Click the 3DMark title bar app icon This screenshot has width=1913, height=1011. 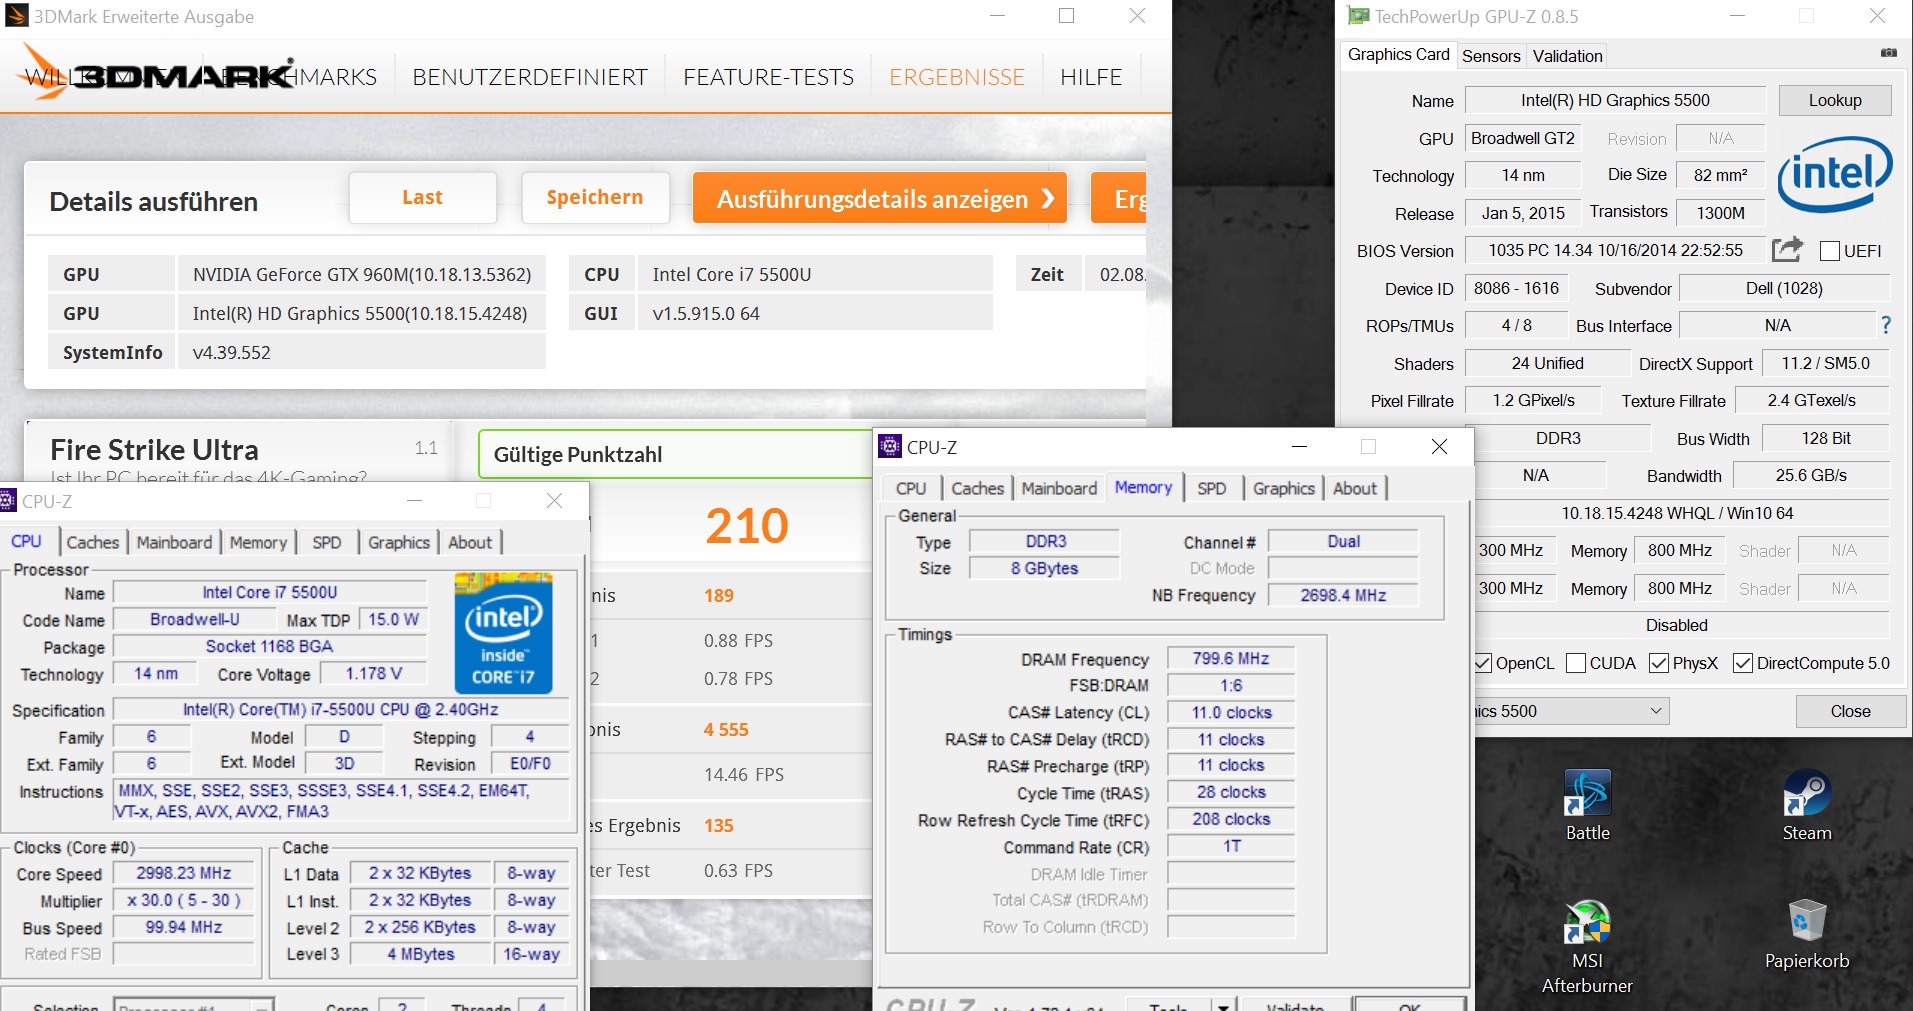pyautogui.click(x=16, y=16)
